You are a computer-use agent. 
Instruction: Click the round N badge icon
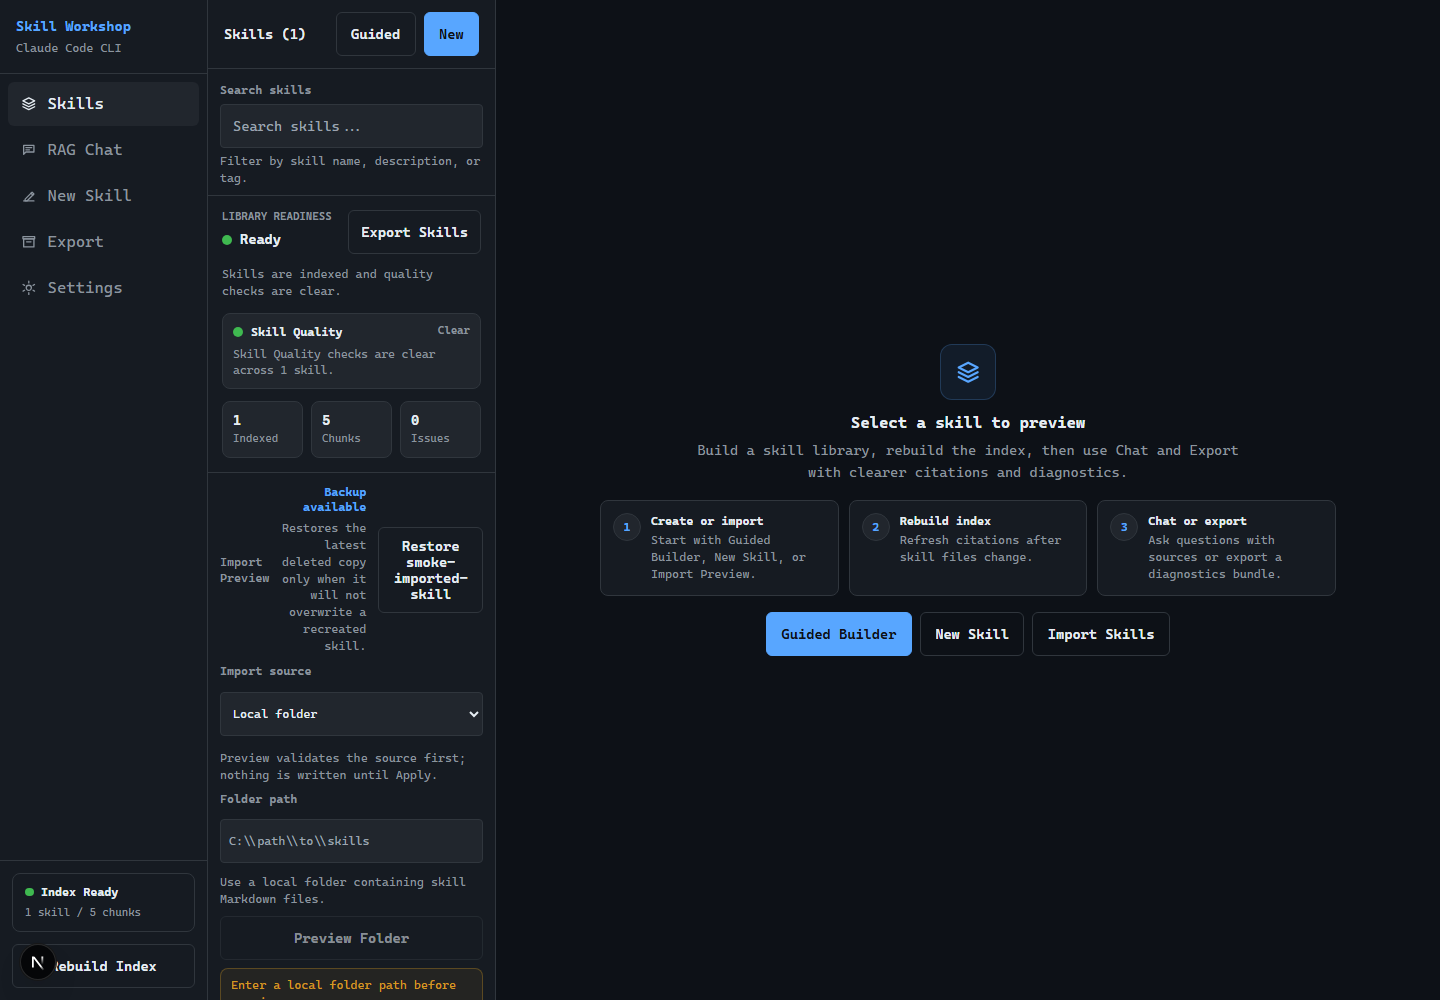click(x=38, y=963)
